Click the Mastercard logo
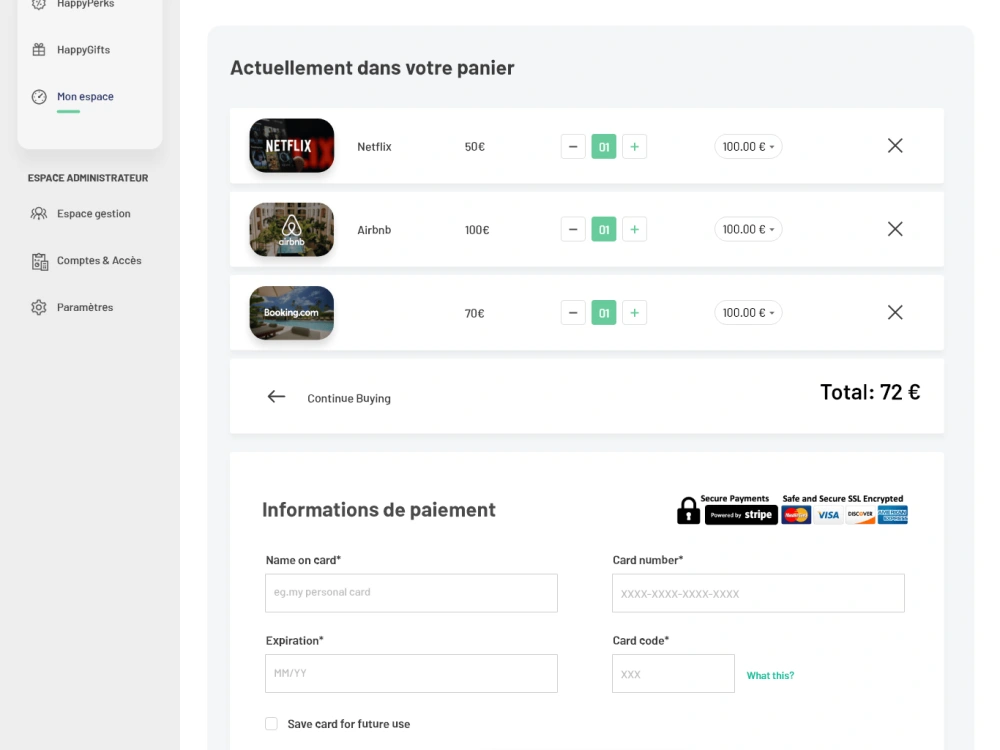Viewport: 1000px width, 750px height. coord(796,515)
